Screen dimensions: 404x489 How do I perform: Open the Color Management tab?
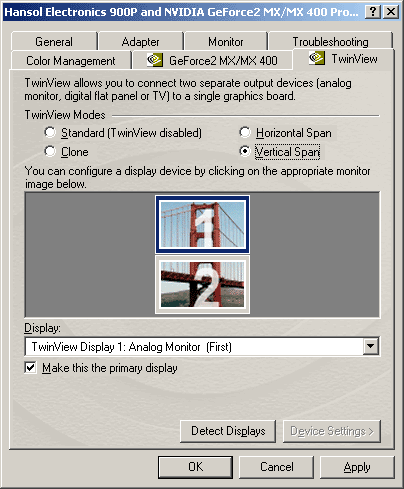(71, 60)
